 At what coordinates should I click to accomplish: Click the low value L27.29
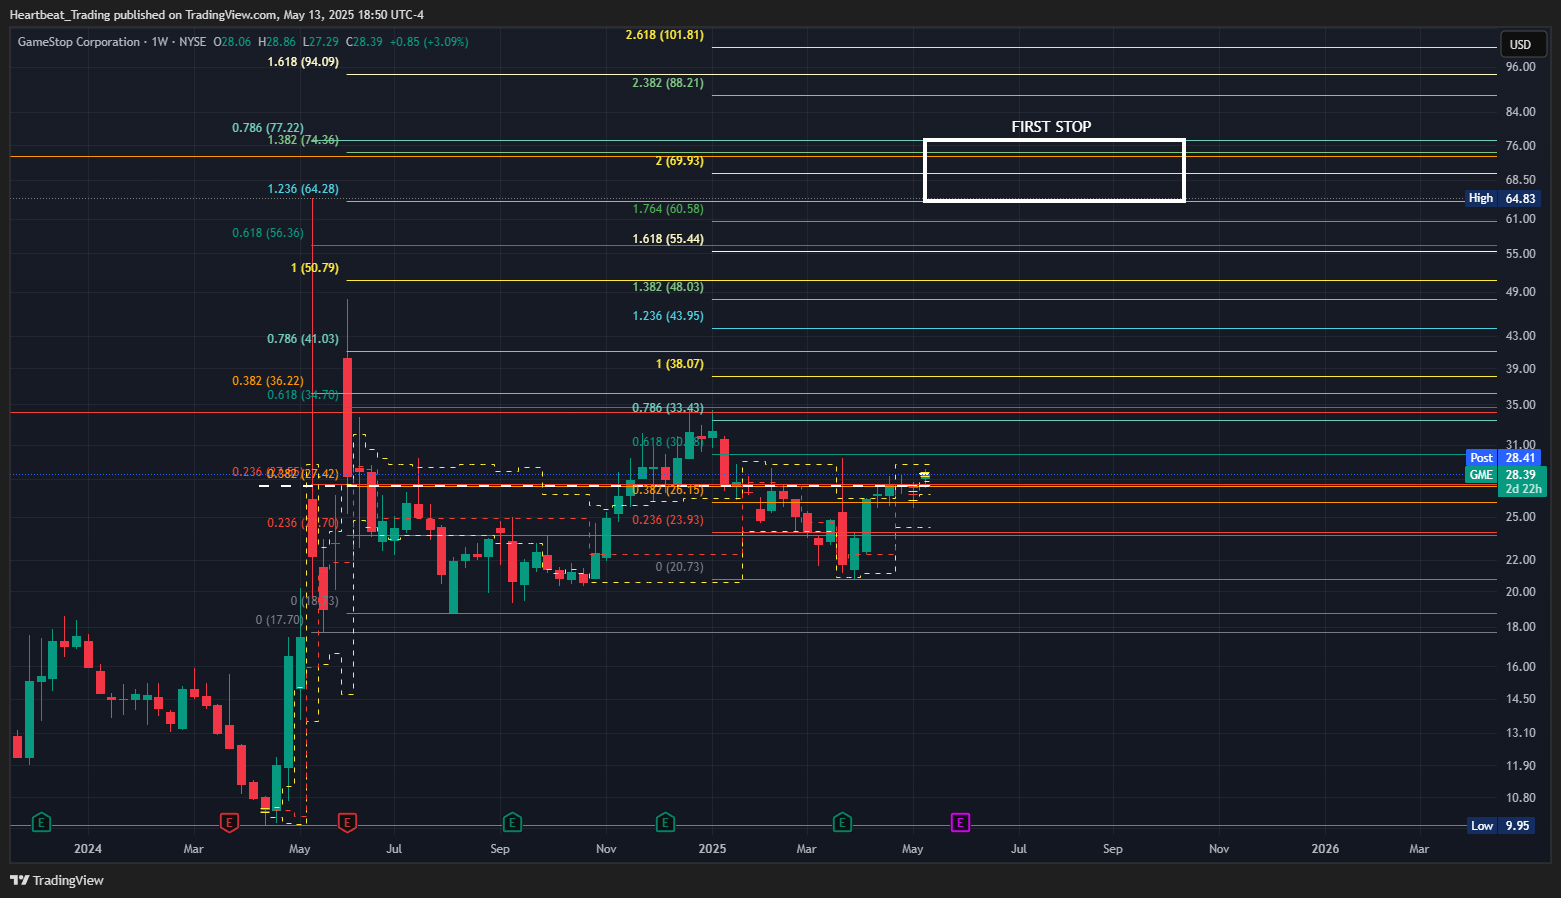point(321,42)
